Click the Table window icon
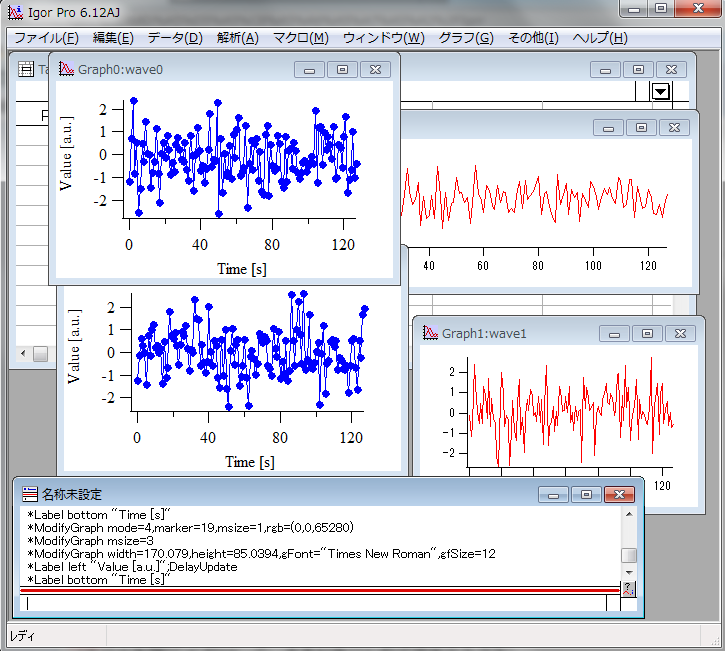 [27, 69]
